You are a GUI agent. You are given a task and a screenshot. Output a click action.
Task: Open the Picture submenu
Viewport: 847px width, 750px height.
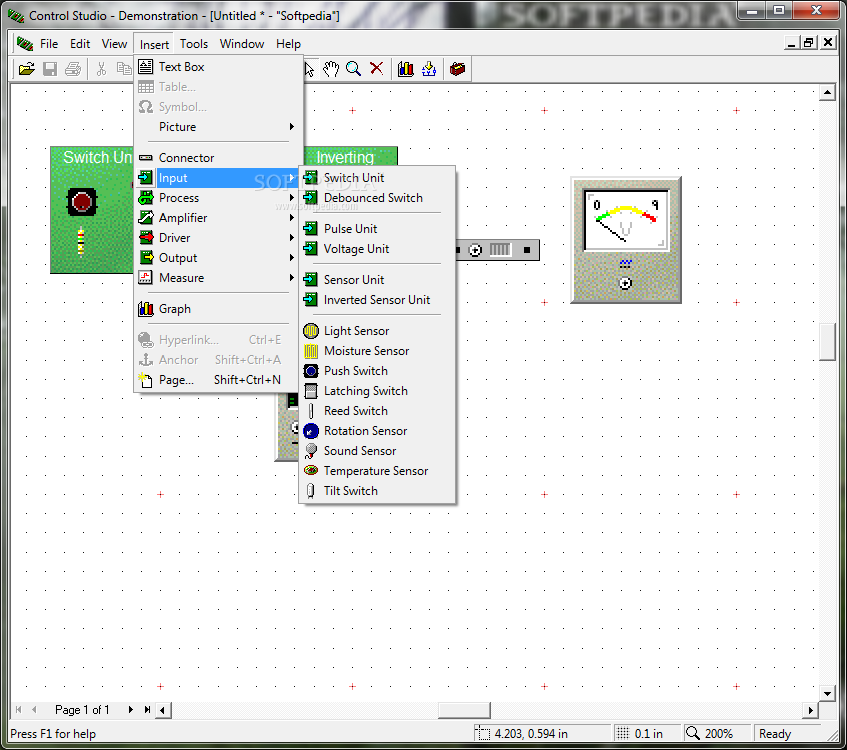218,127
